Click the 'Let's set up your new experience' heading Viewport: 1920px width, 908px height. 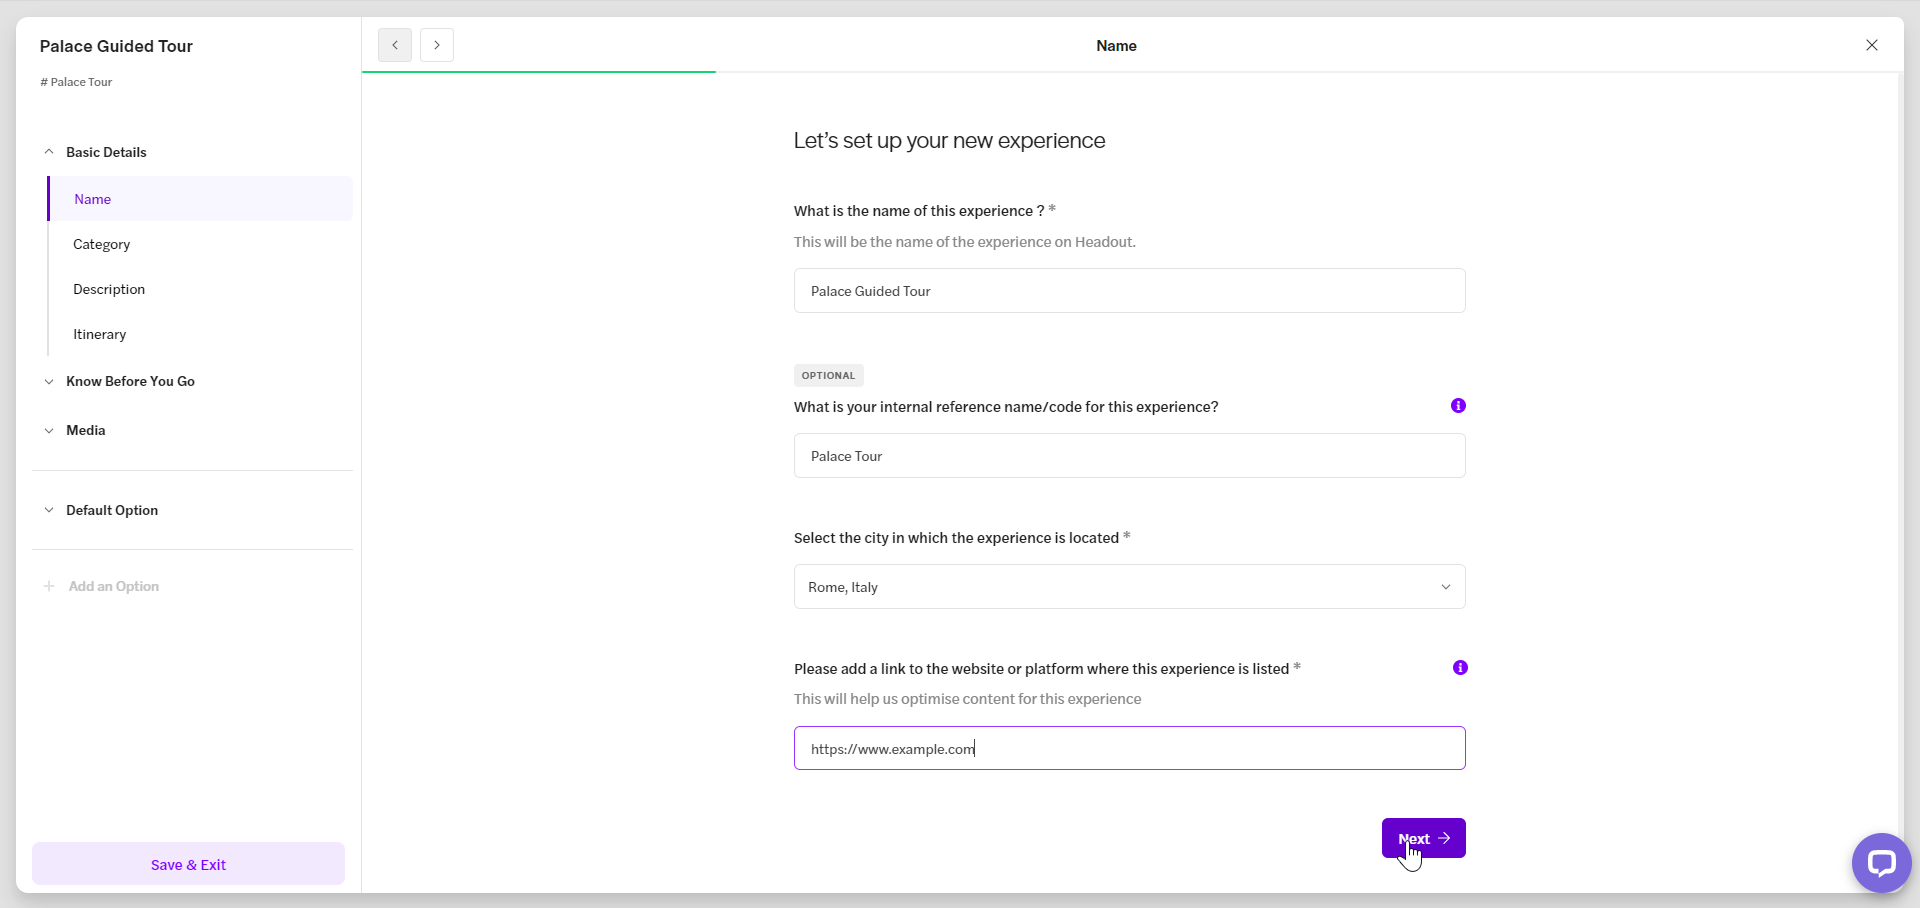coord(949,141)
